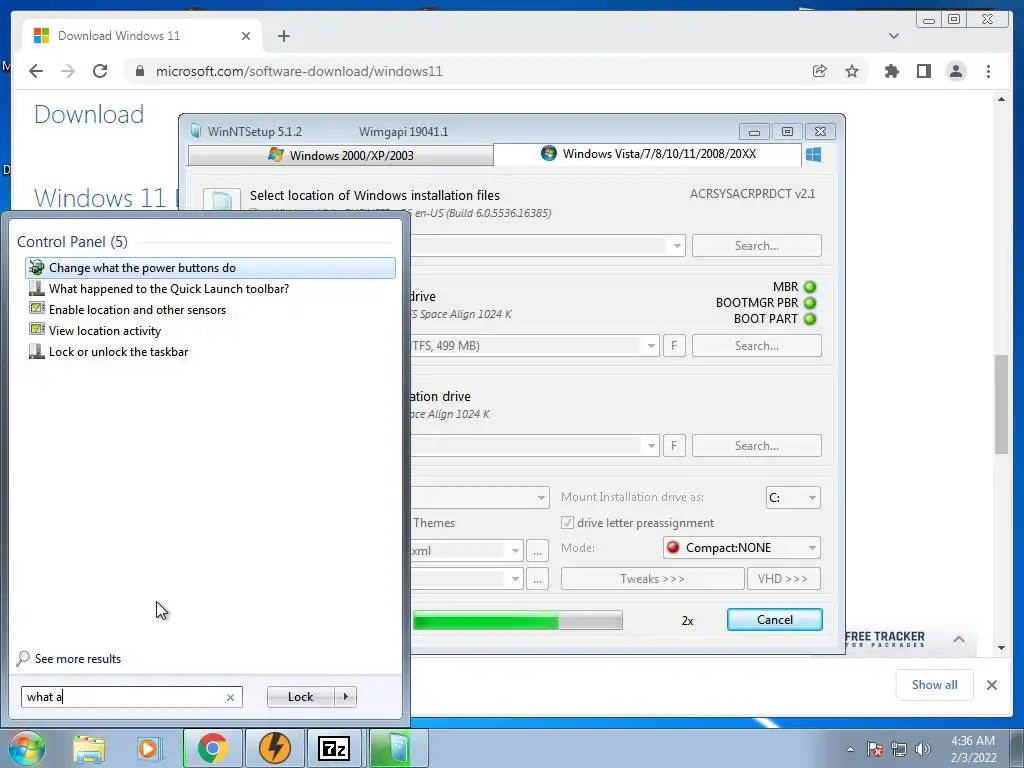Open View location activity result
The height and width of the screenshot is (768, 1024).
pyautogui.click(x=210, y=330)
